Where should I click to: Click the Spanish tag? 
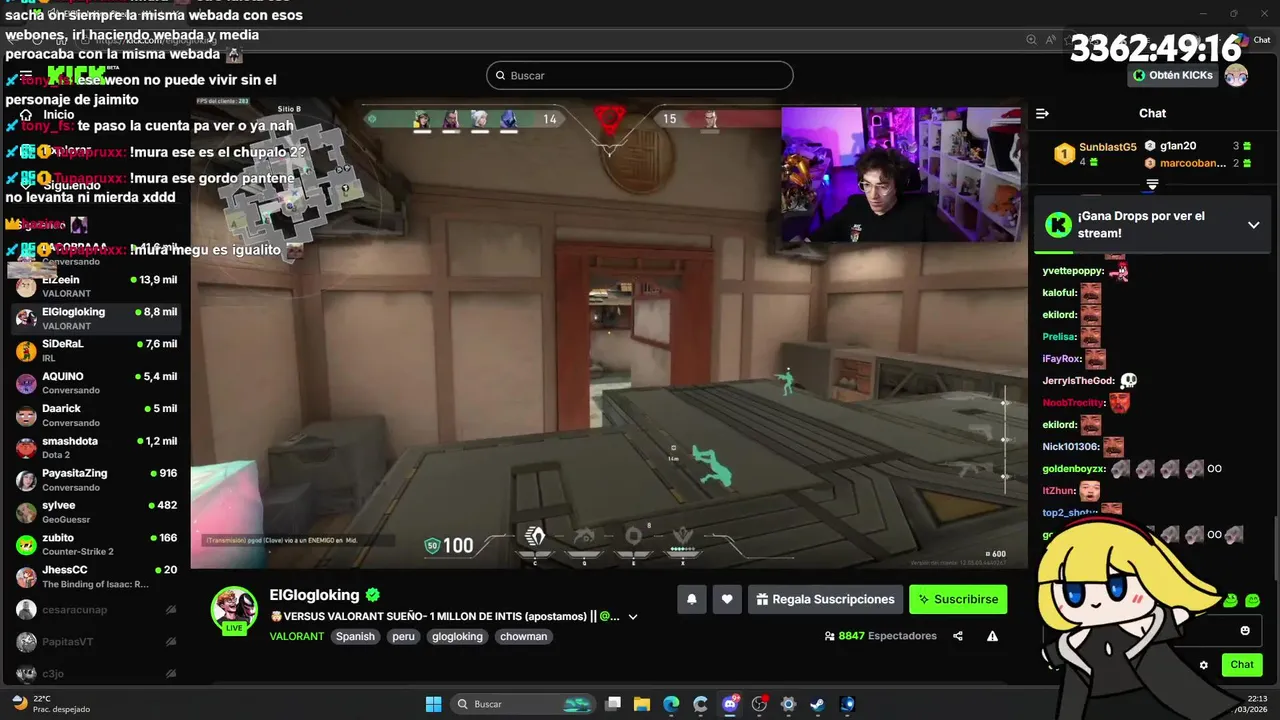tap(355, 636)
